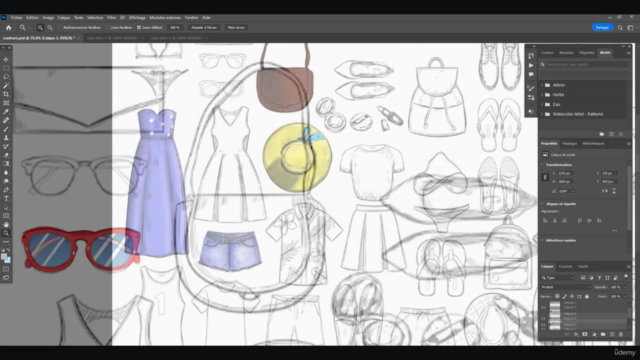Add layer style fx icon
Screen dimensions: 640x360
tap(576, 334)
